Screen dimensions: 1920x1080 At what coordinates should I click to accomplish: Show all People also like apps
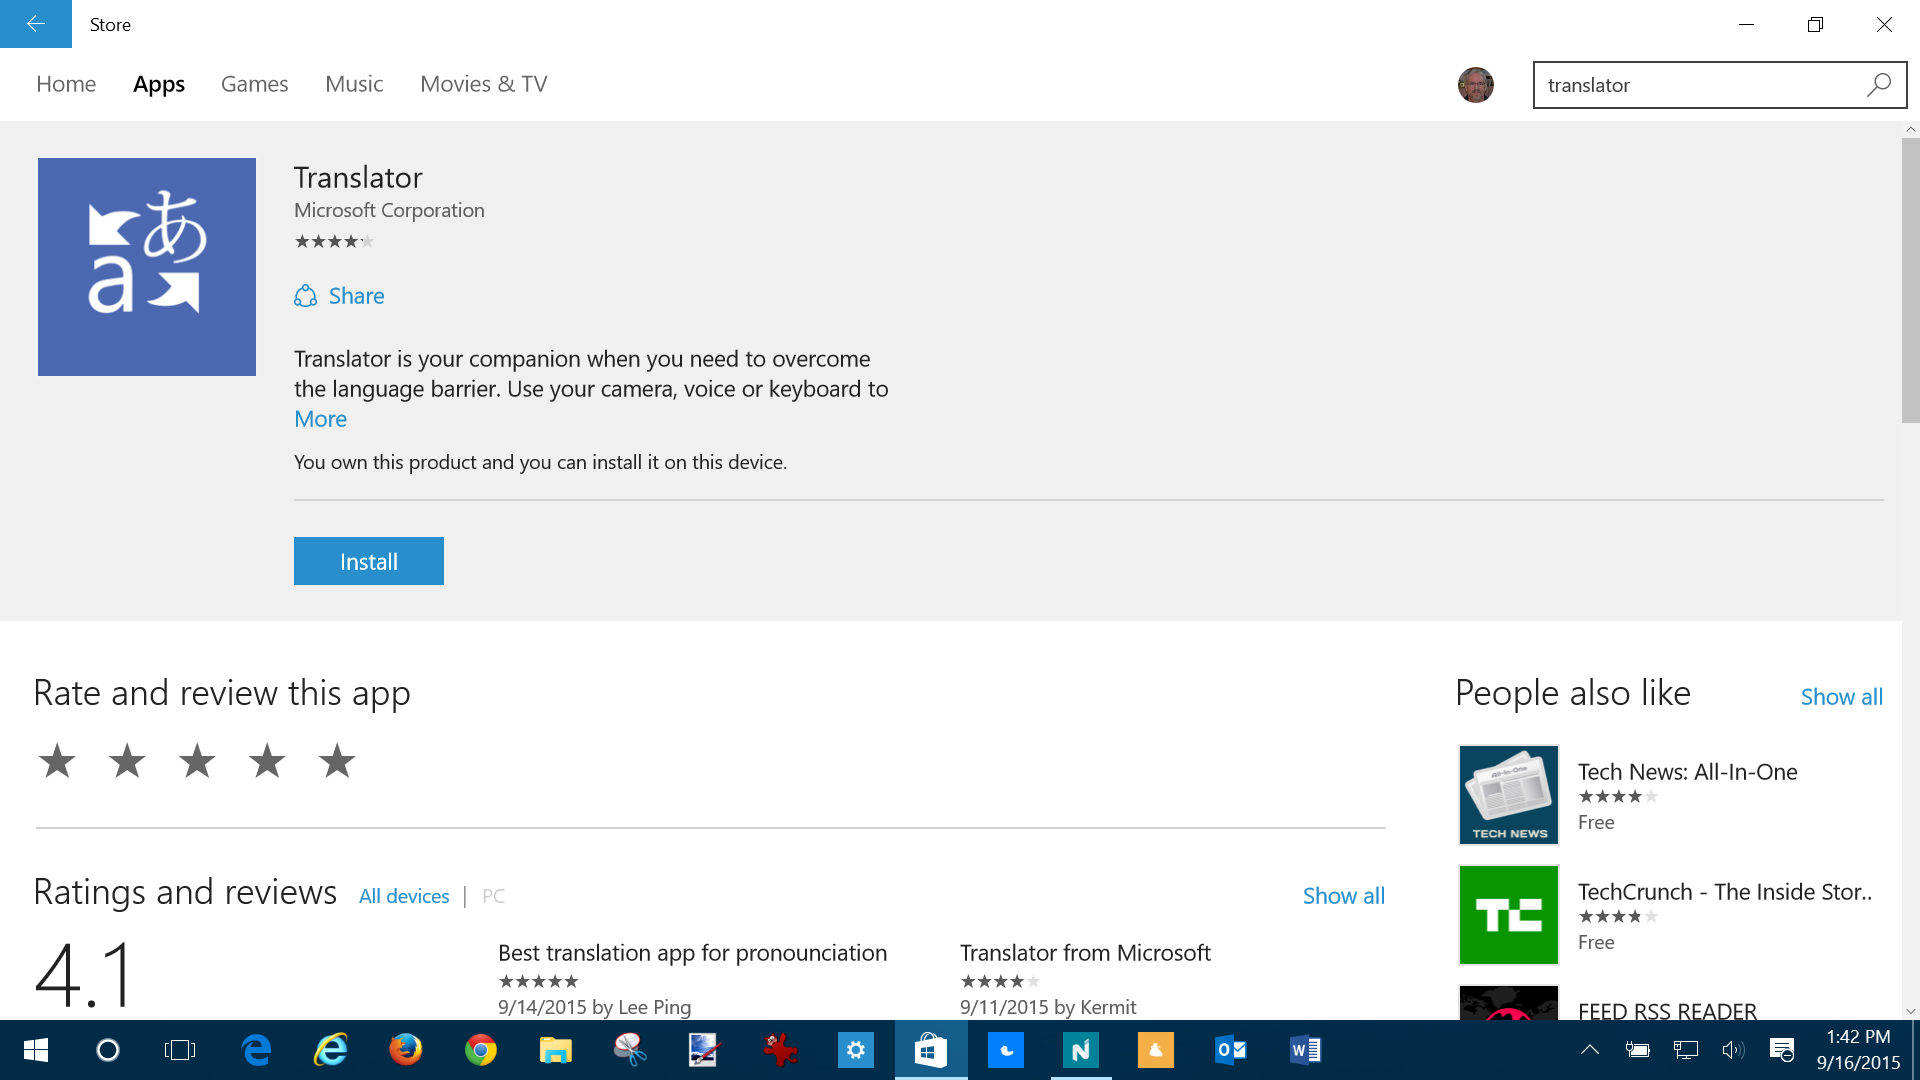[1841, 697]
